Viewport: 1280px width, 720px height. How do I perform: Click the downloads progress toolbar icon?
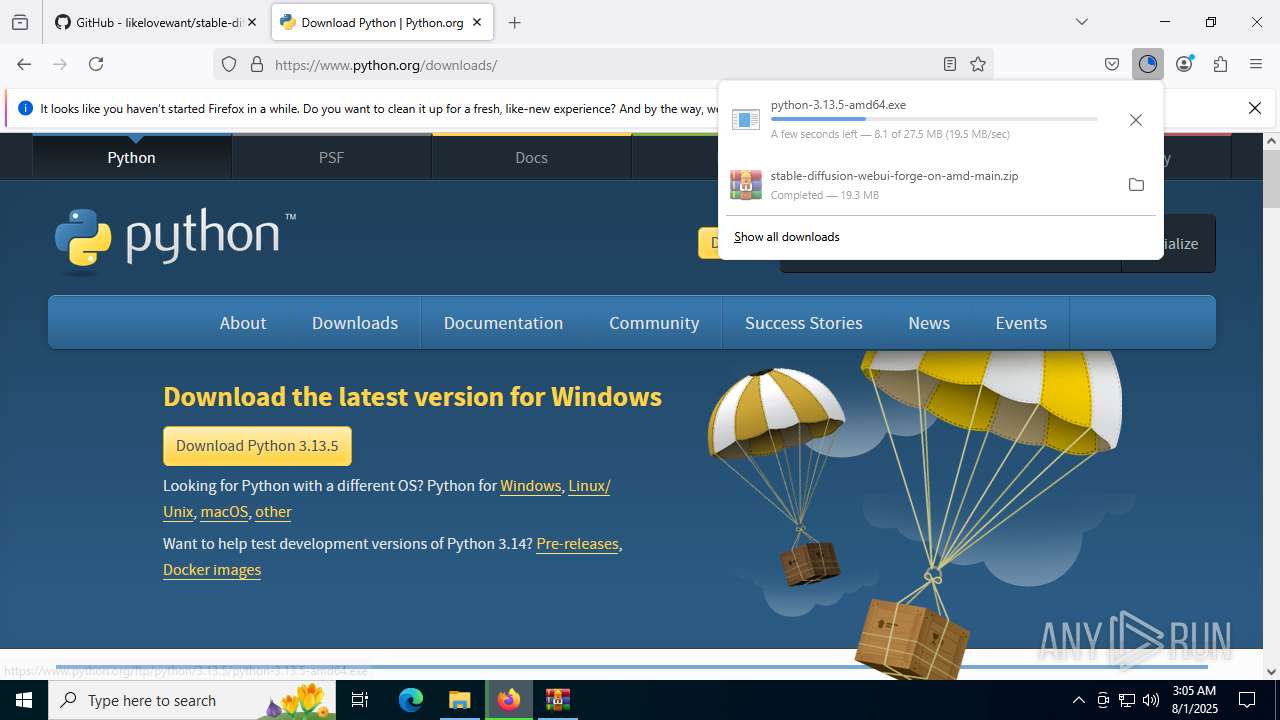click(1148, 64)
